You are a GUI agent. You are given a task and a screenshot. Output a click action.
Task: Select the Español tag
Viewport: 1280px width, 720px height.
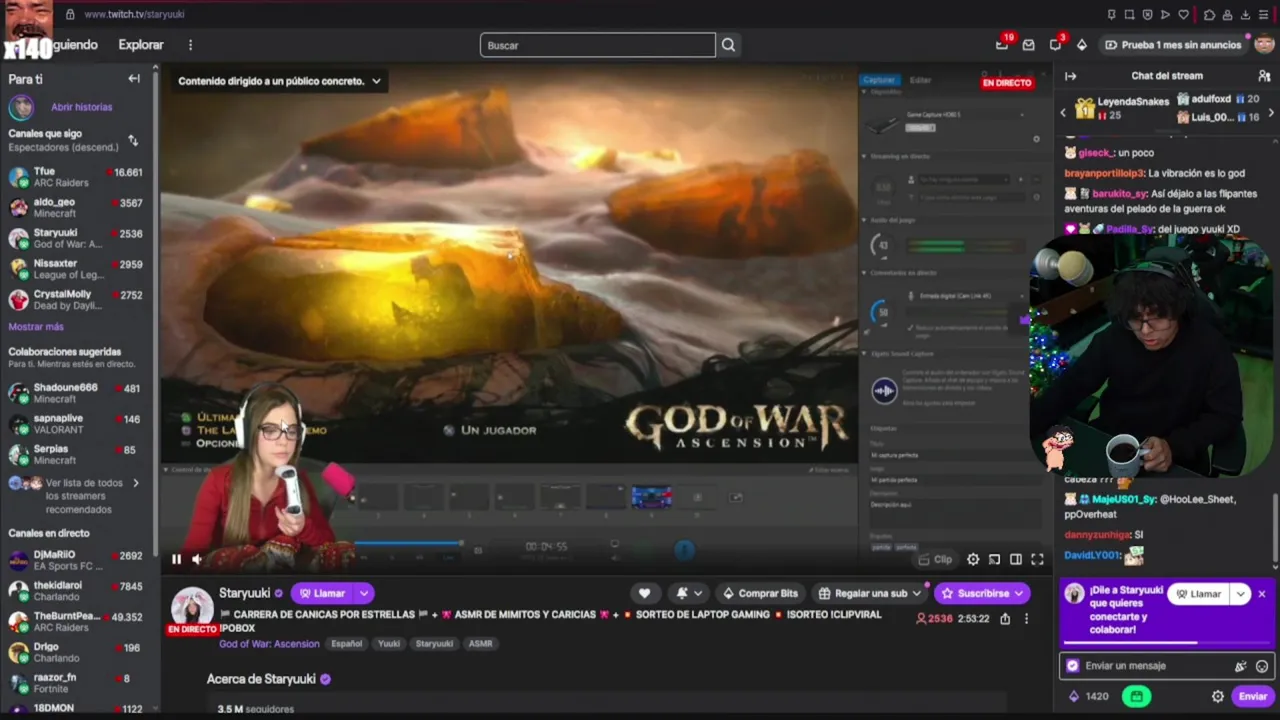point(347,644)
